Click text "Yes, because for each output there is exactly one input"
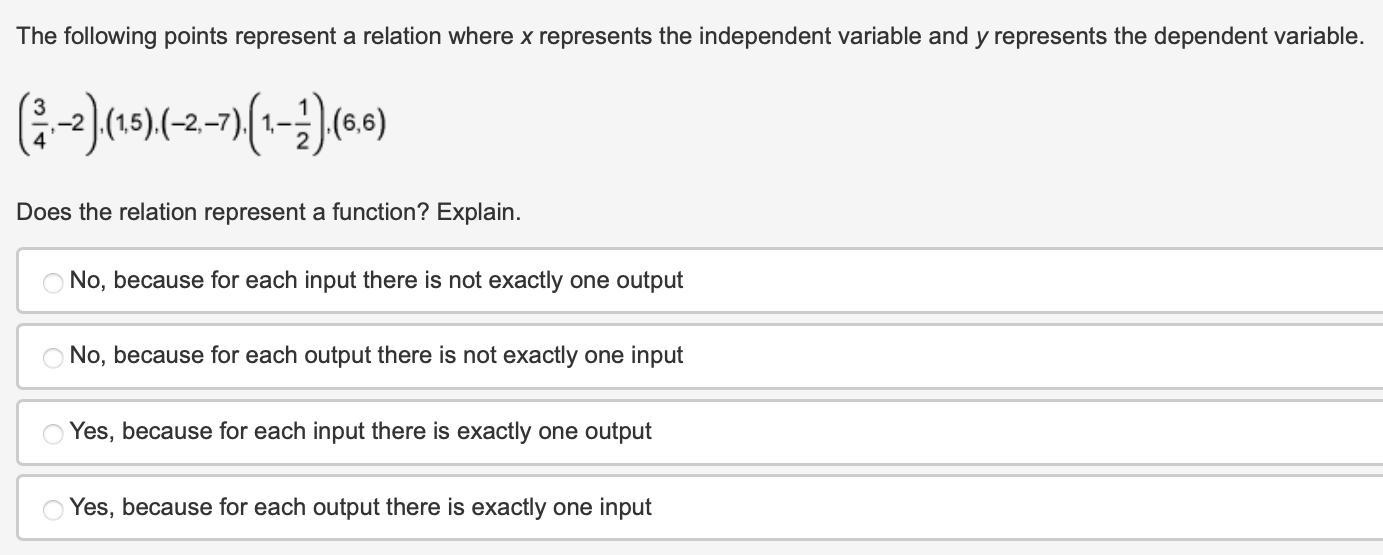This screenshot has height=555, width=1383. point(360,508)
